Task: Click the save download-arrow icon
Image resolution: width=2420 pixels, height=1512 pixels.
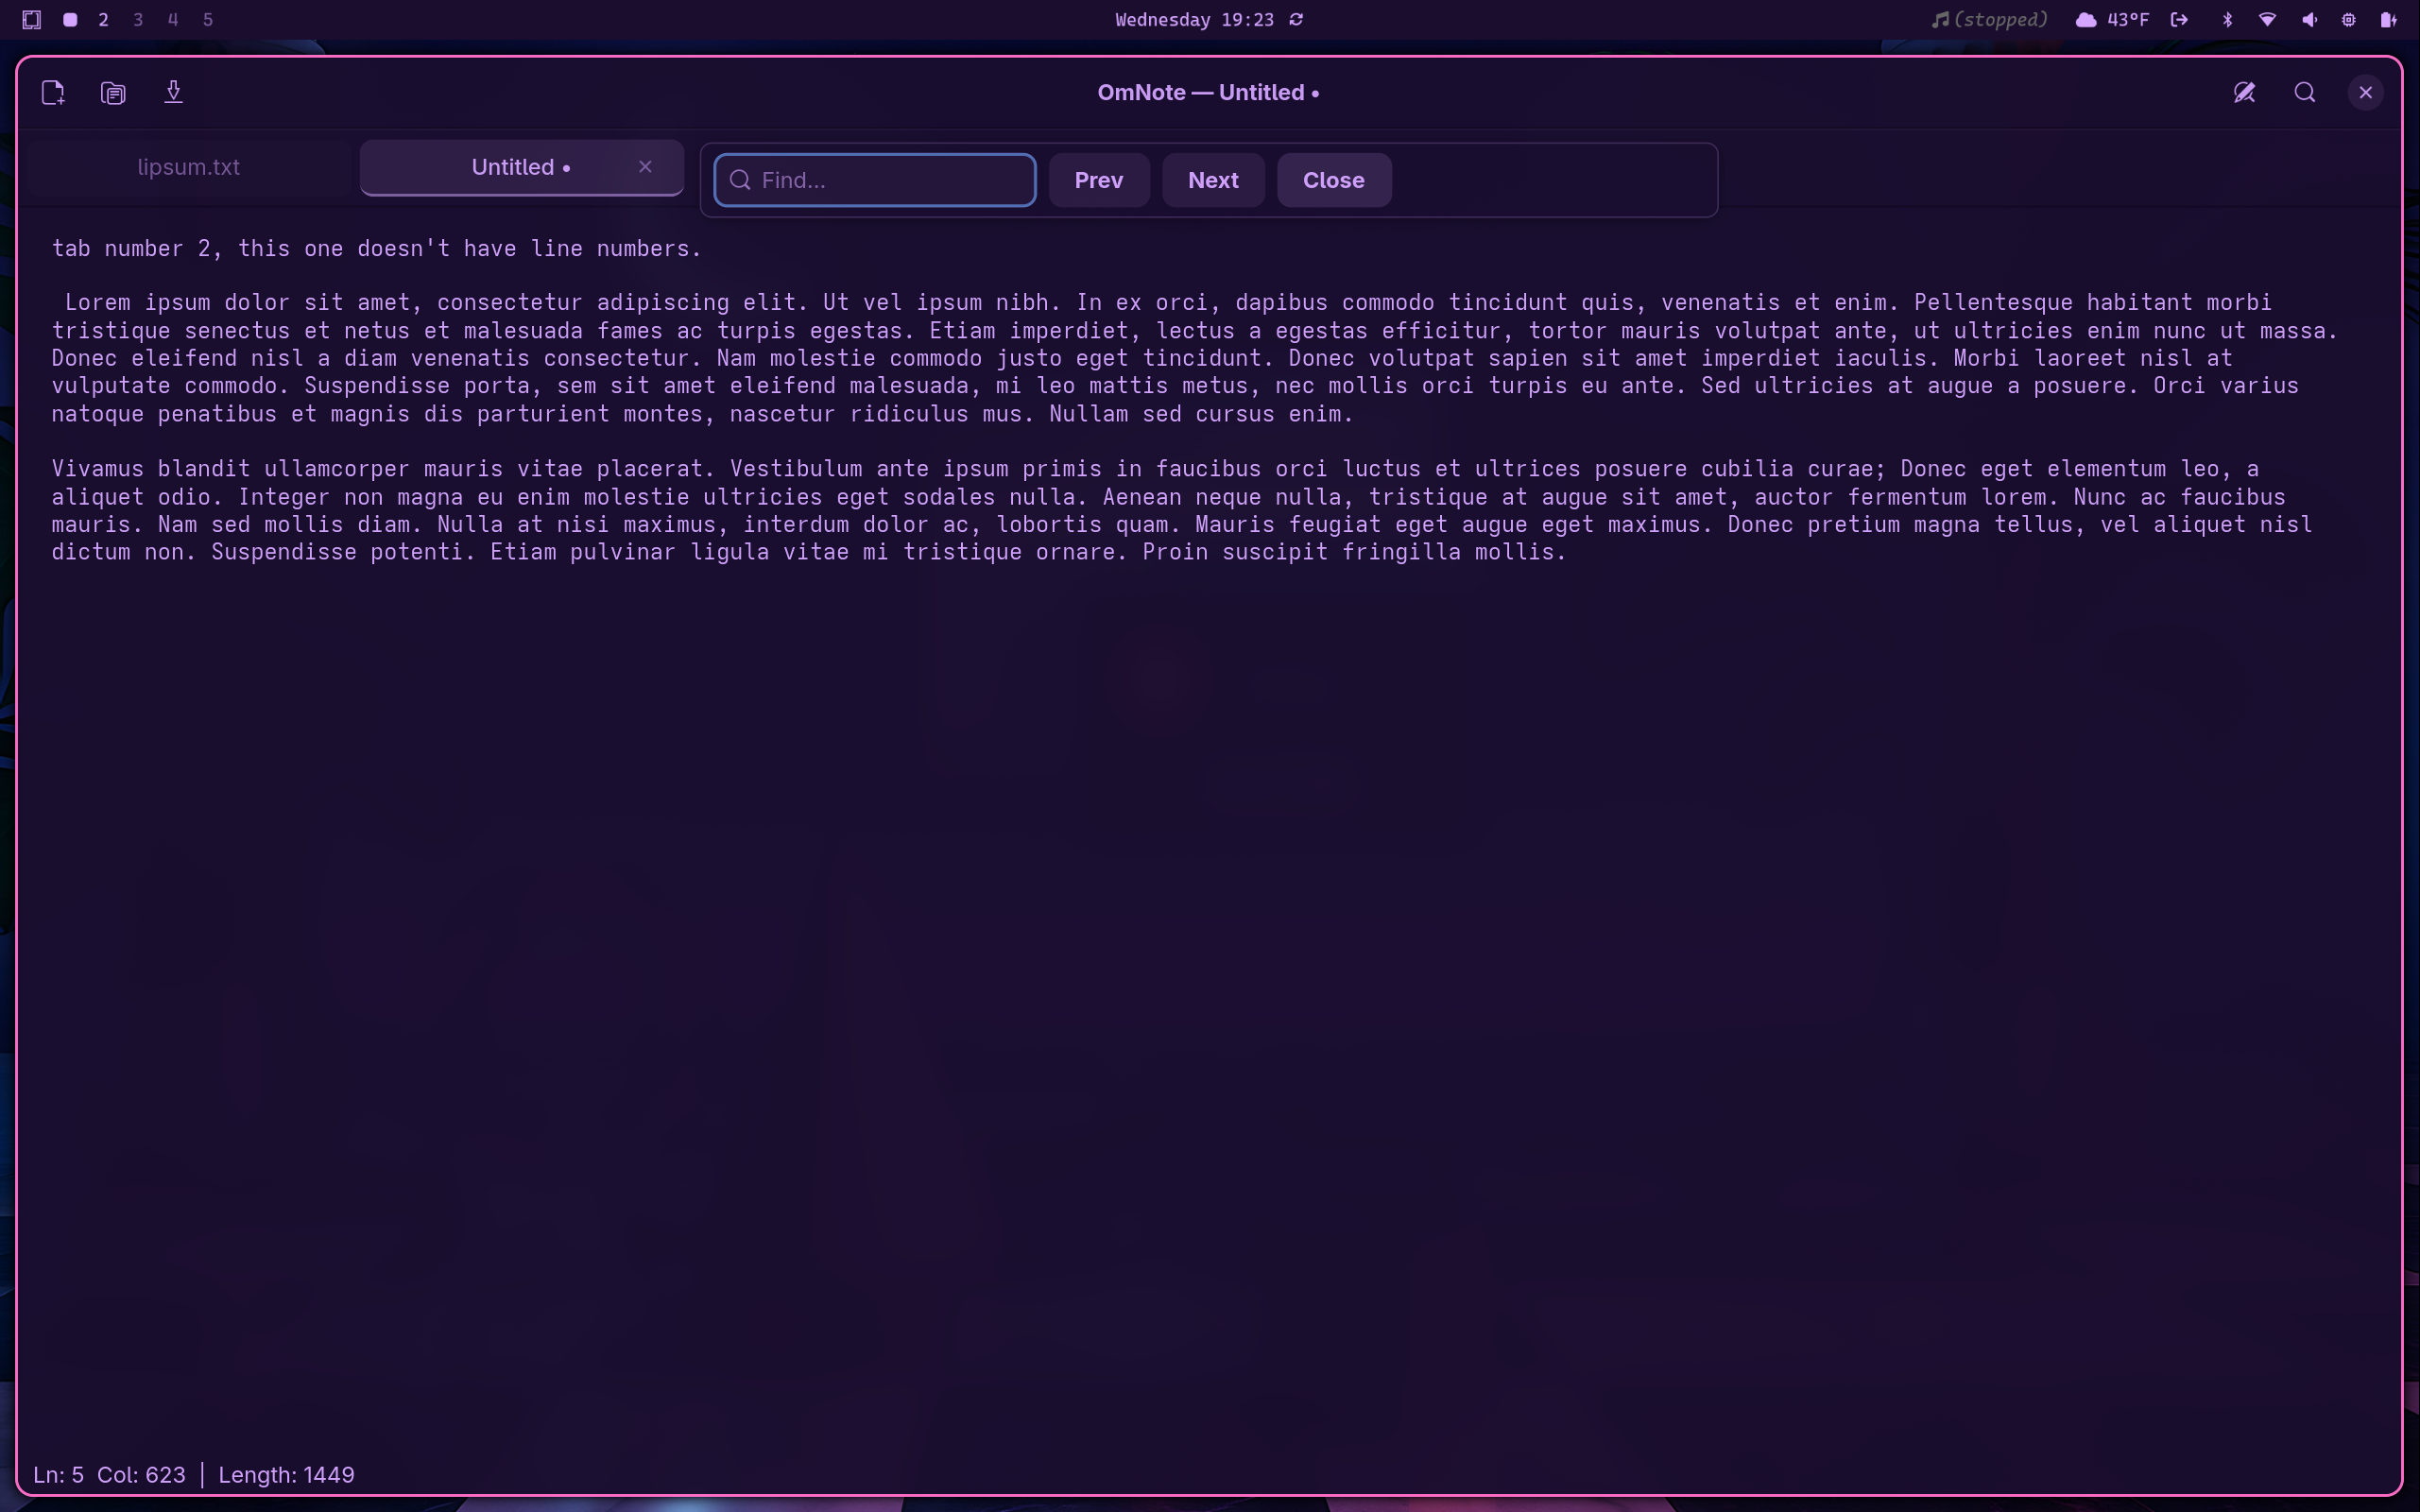Action: 173,93
